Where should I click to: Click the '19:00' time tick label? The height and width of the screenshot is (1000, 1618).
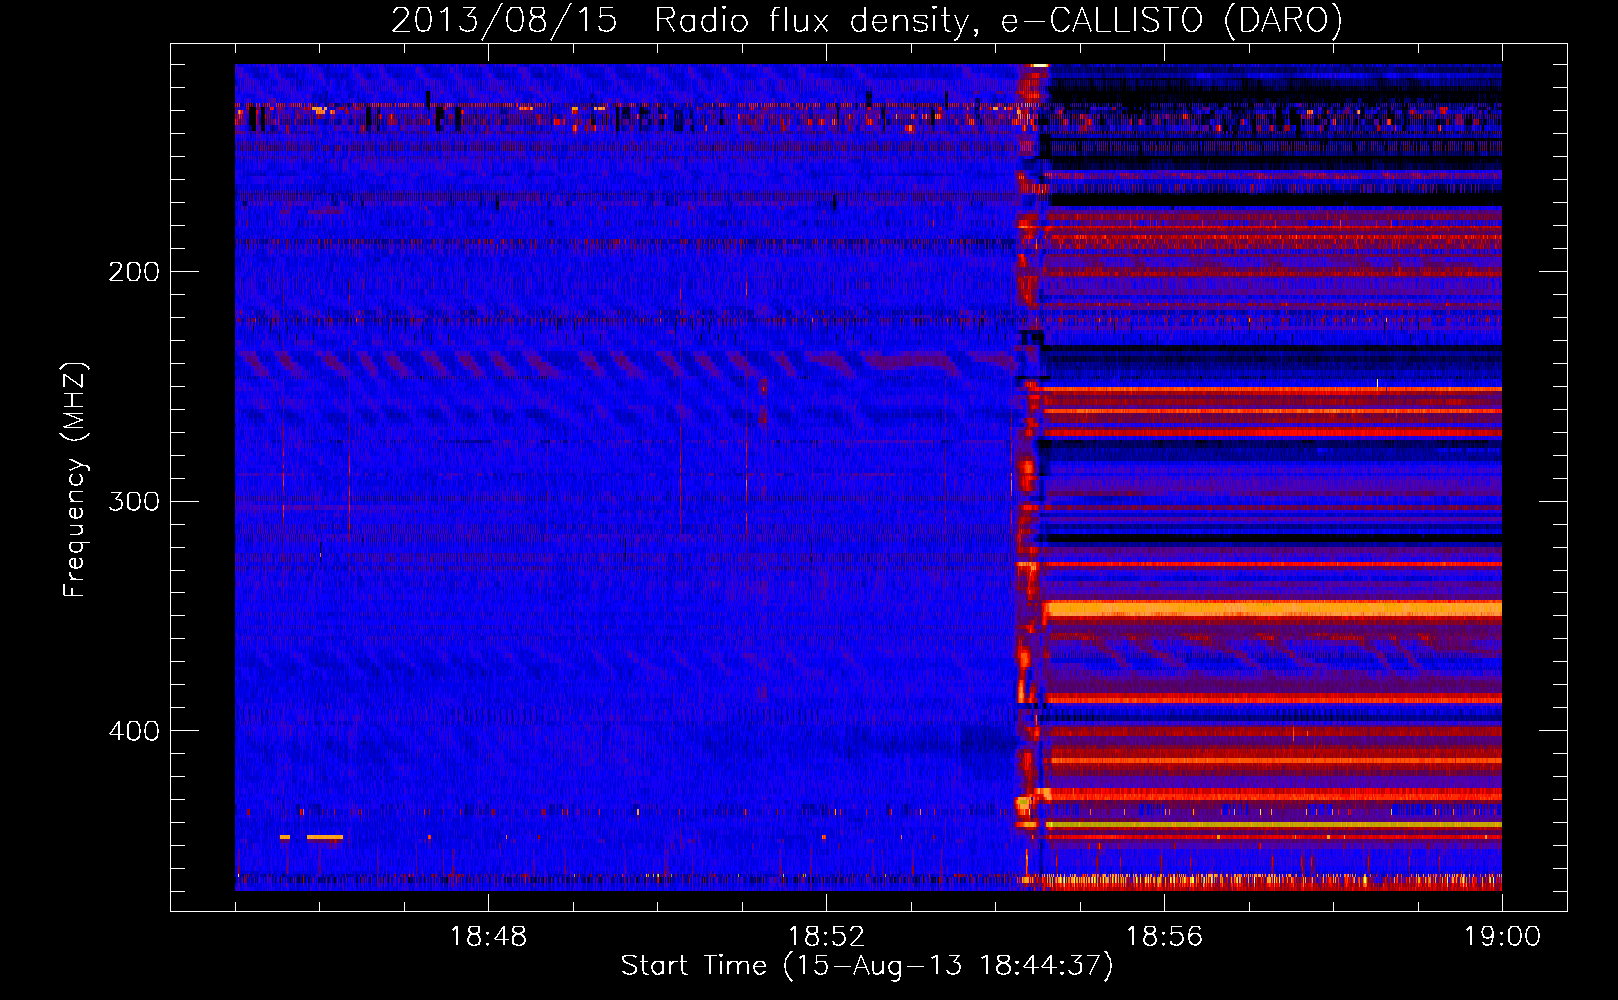[x=1502, y=937]
